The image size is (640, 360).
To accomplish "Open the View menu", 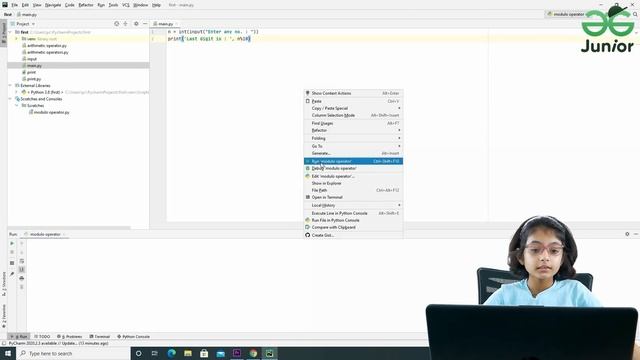I will pos(37,5).
